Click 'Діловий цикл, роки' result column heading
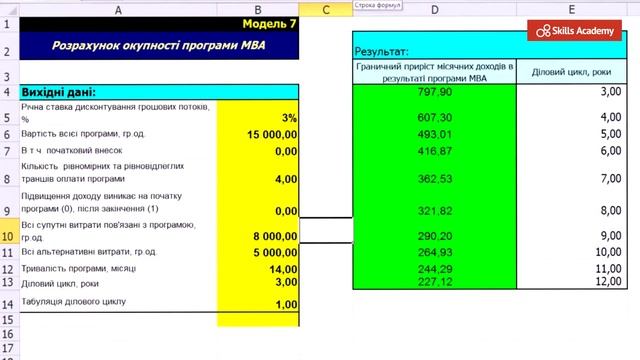This screenshot has width=640, height=360. click(x=571, y=72)
